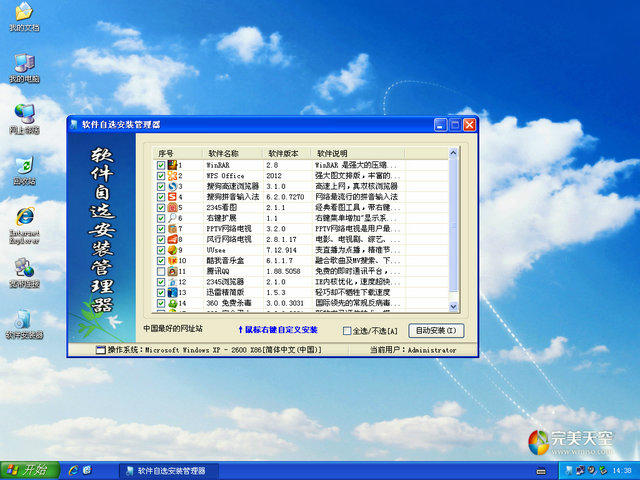The height and width of the screenshot is (480, 640).
Task: Click 当前用户：Administrator status bar entry
Action: coord(413,350)
